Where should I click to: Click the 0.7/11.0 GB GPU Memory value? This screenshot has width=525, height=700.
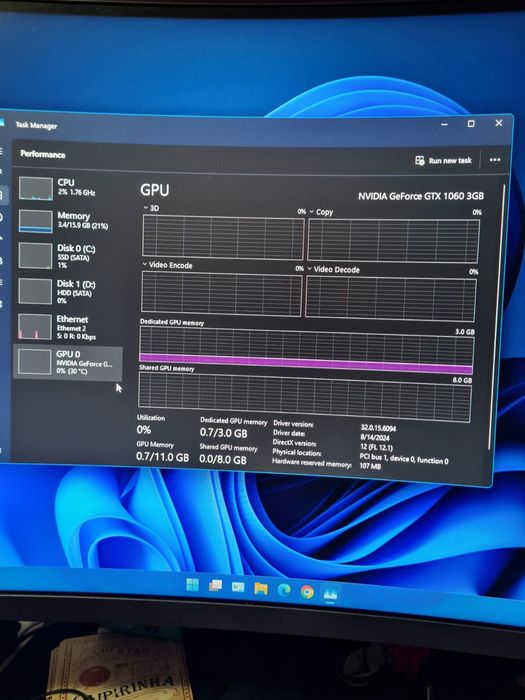(x=162, y=457)
